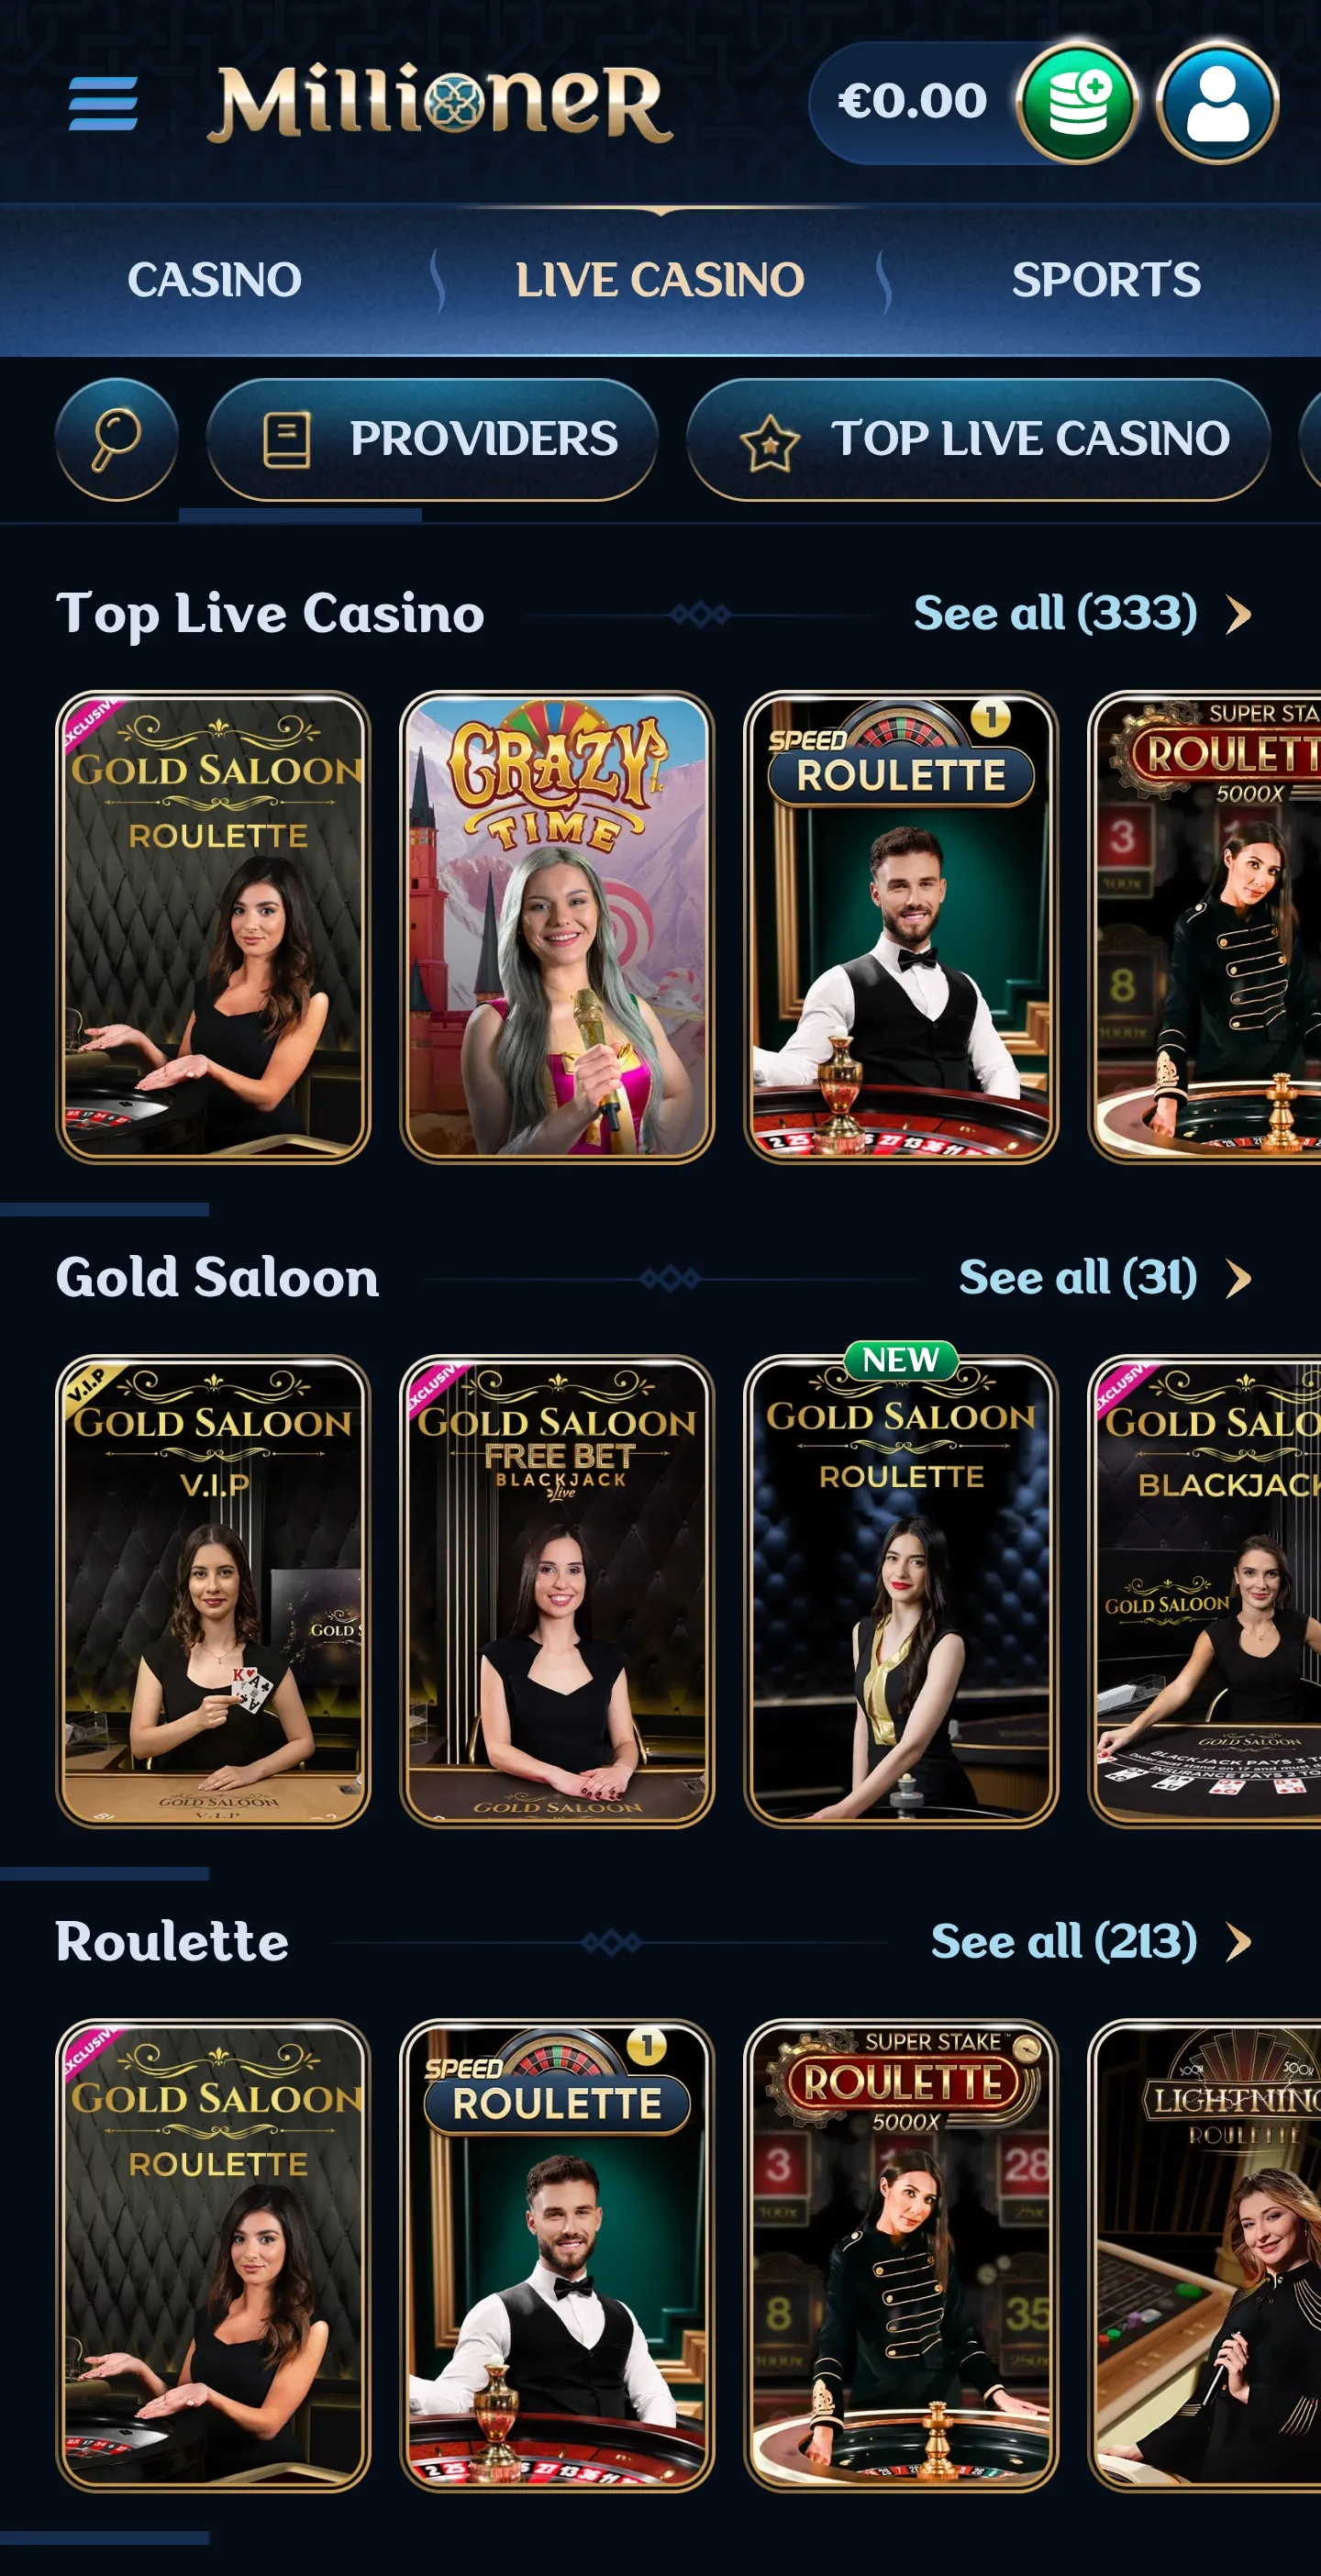Open Gold Saloon Free Bet Blackjack card
This screenshot has height=2576, width=1321.
557,1591
